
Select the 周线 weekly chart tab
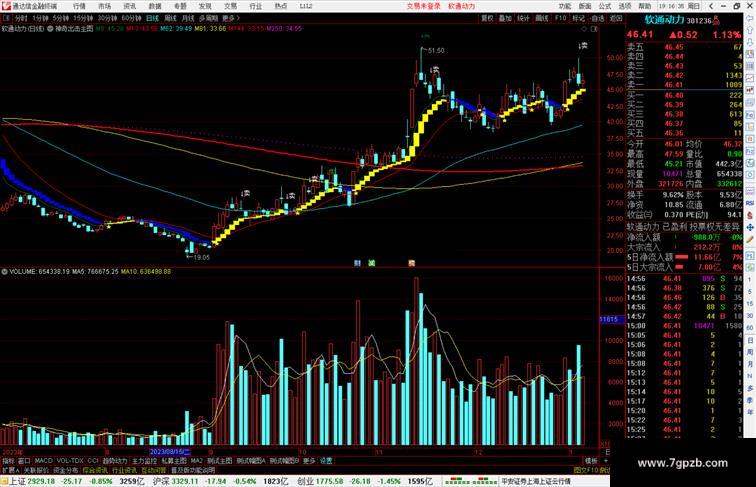click(170, 18)
